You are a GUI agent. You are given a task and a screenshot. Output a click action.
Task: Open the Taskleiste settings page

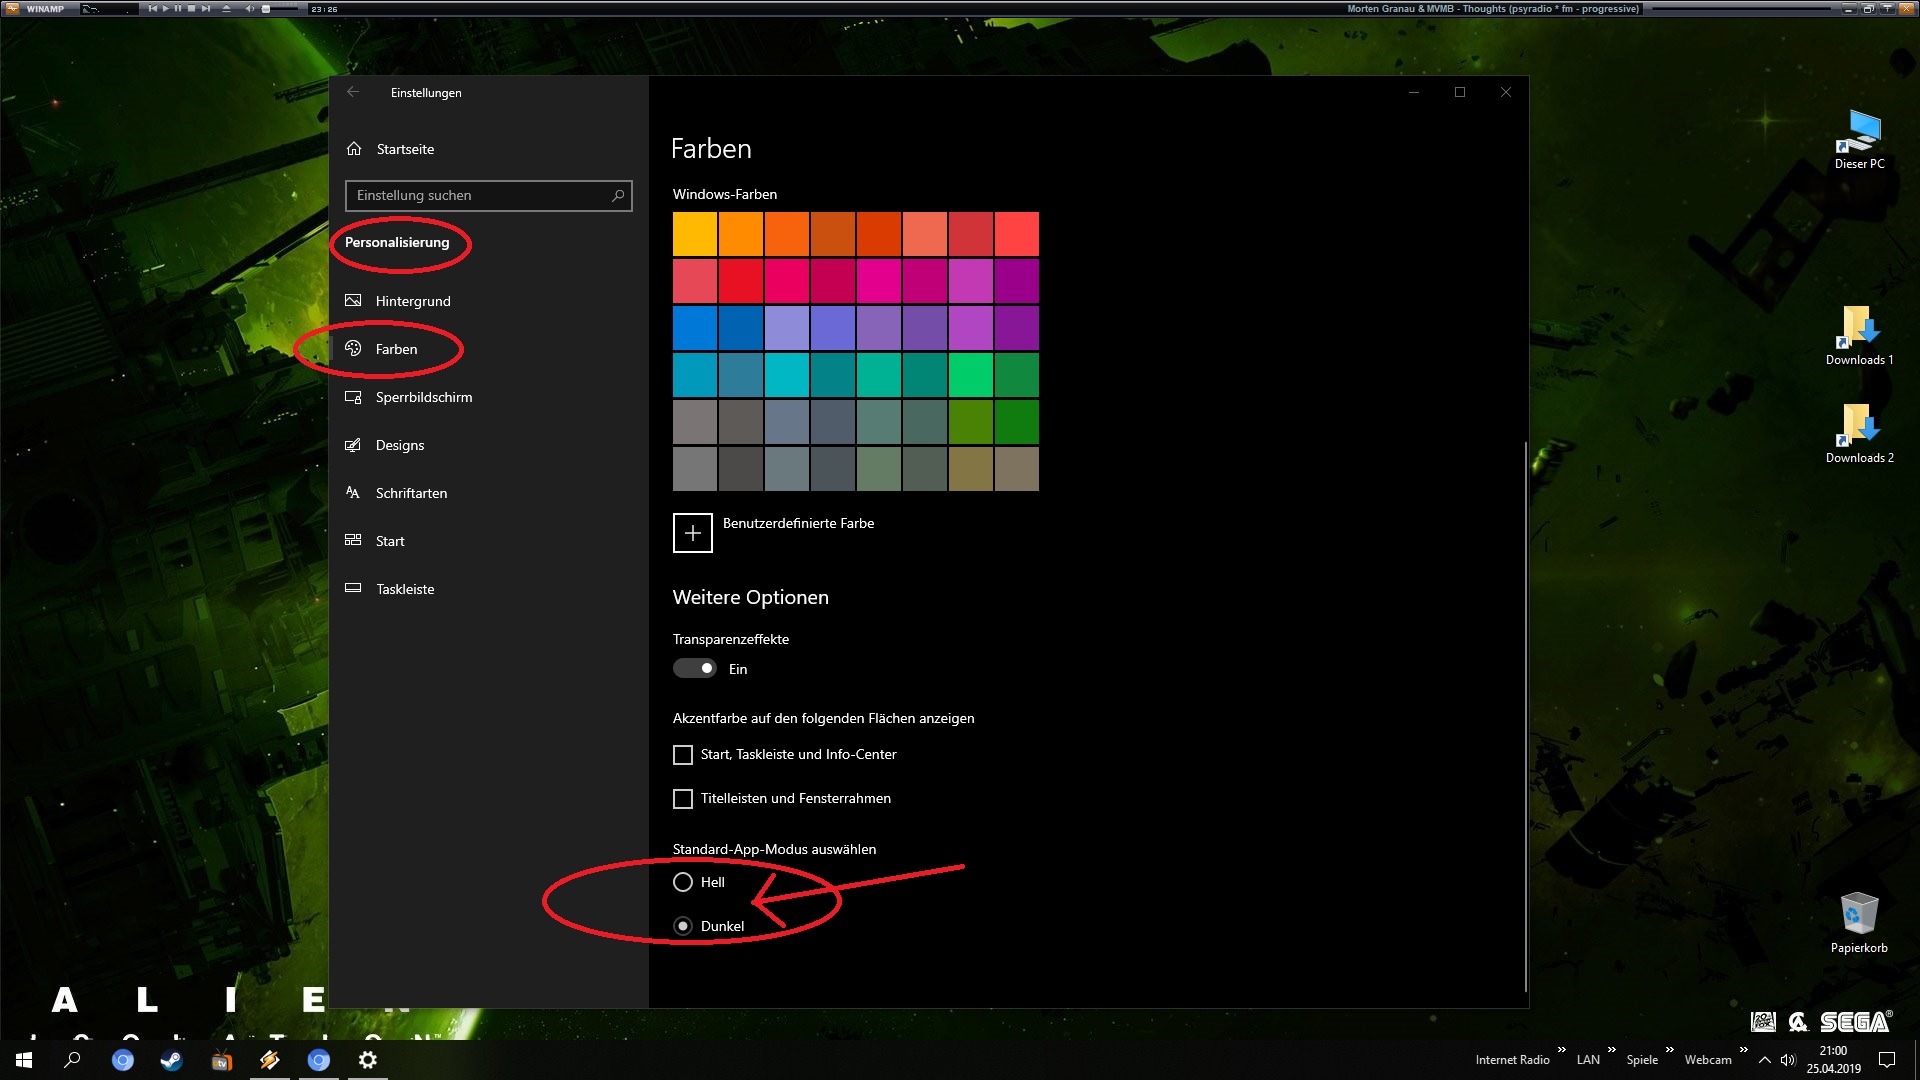pyautogui.click(x=404, y=589)
